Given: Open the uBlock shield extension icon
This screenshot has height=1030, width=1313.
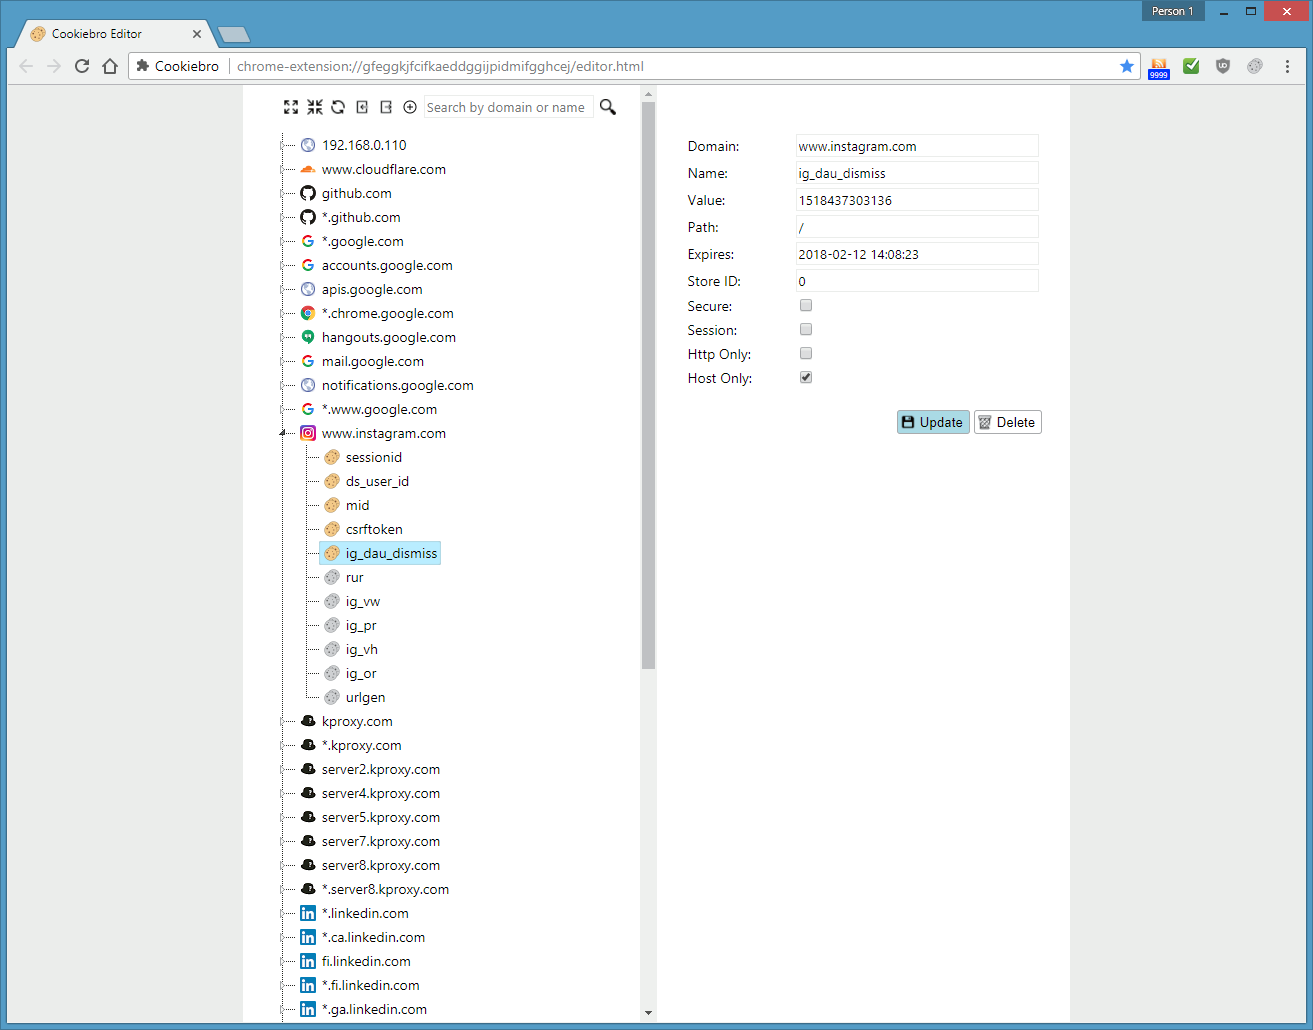Looking at the screenshot, I should point(1223,66).
